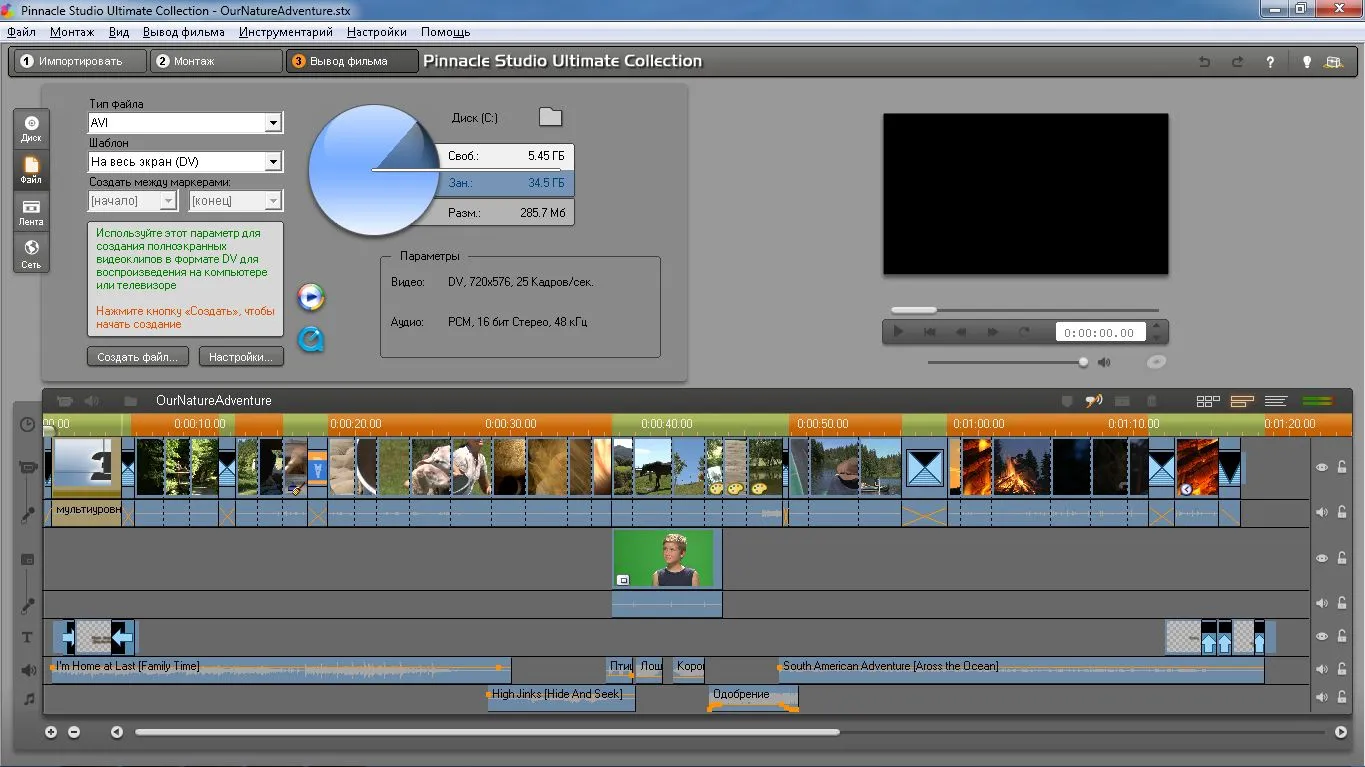Open the [конец] marker dropdown

click(x=272, y=201)
